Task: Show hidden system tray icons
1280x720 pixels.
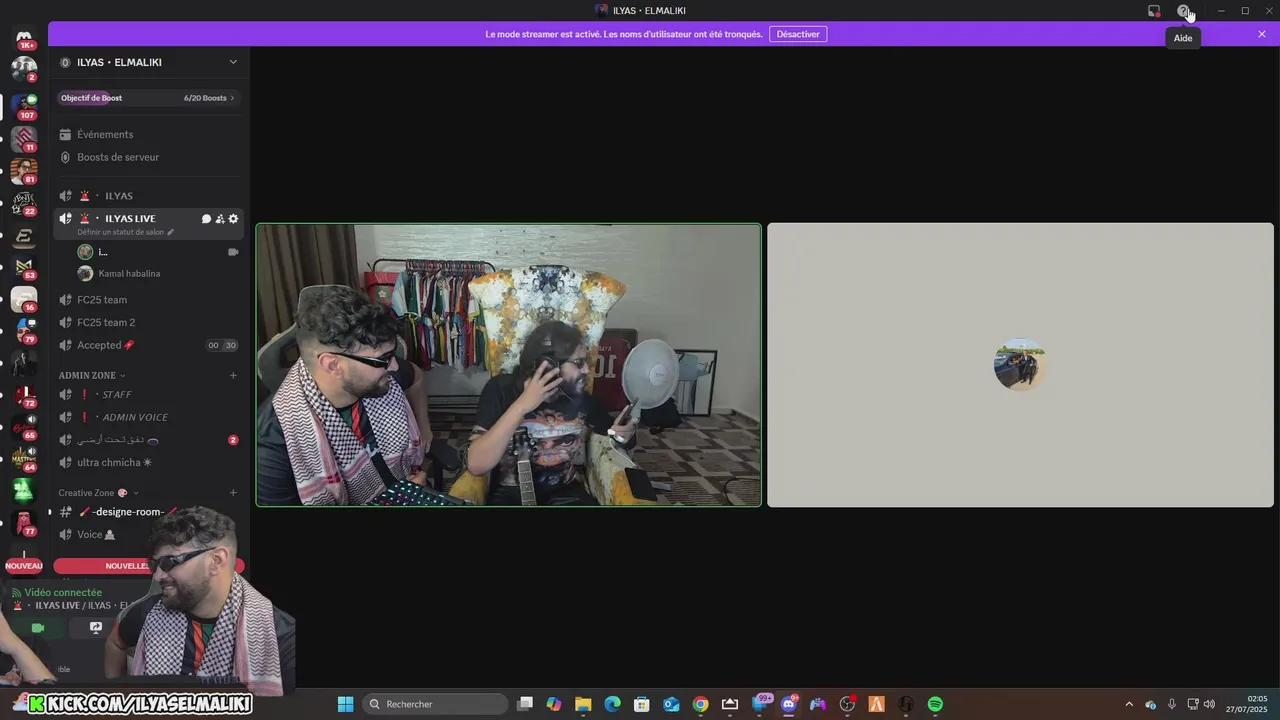Action: point(1129,704)
